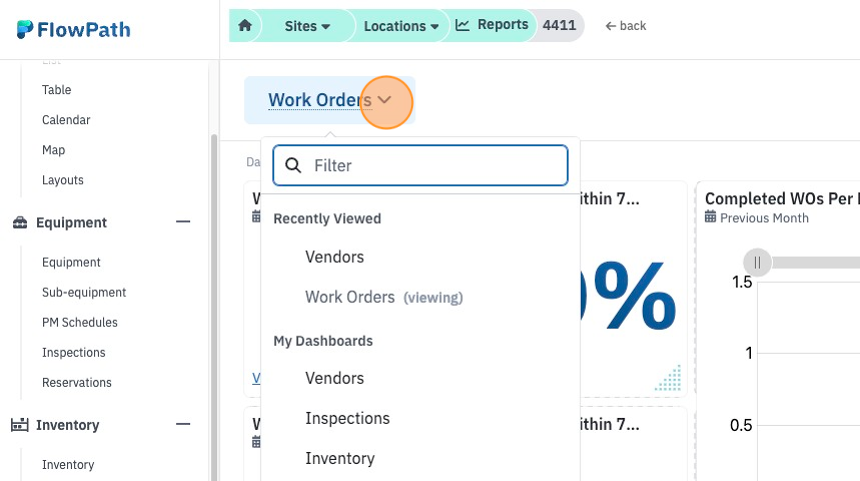The height and width of the screenshot is (481, 860).
Task: Focus the Filter search field
Action: click(420, 165)
